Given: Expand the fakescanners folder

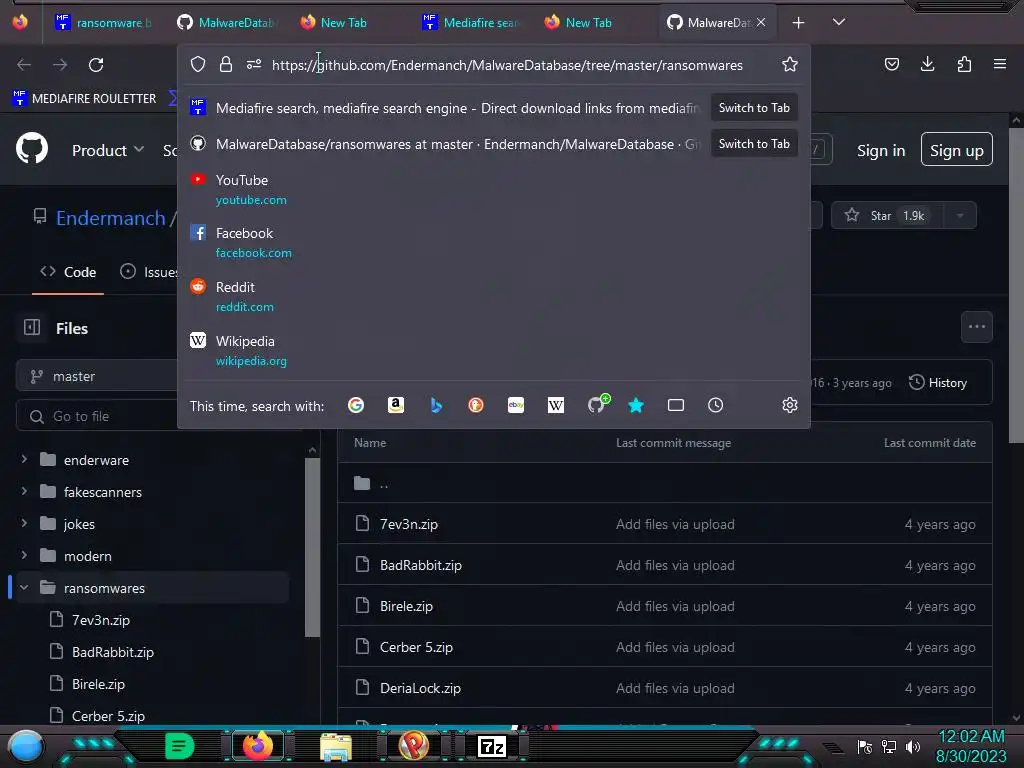Looking at the screenshot, I should [24, 491].
